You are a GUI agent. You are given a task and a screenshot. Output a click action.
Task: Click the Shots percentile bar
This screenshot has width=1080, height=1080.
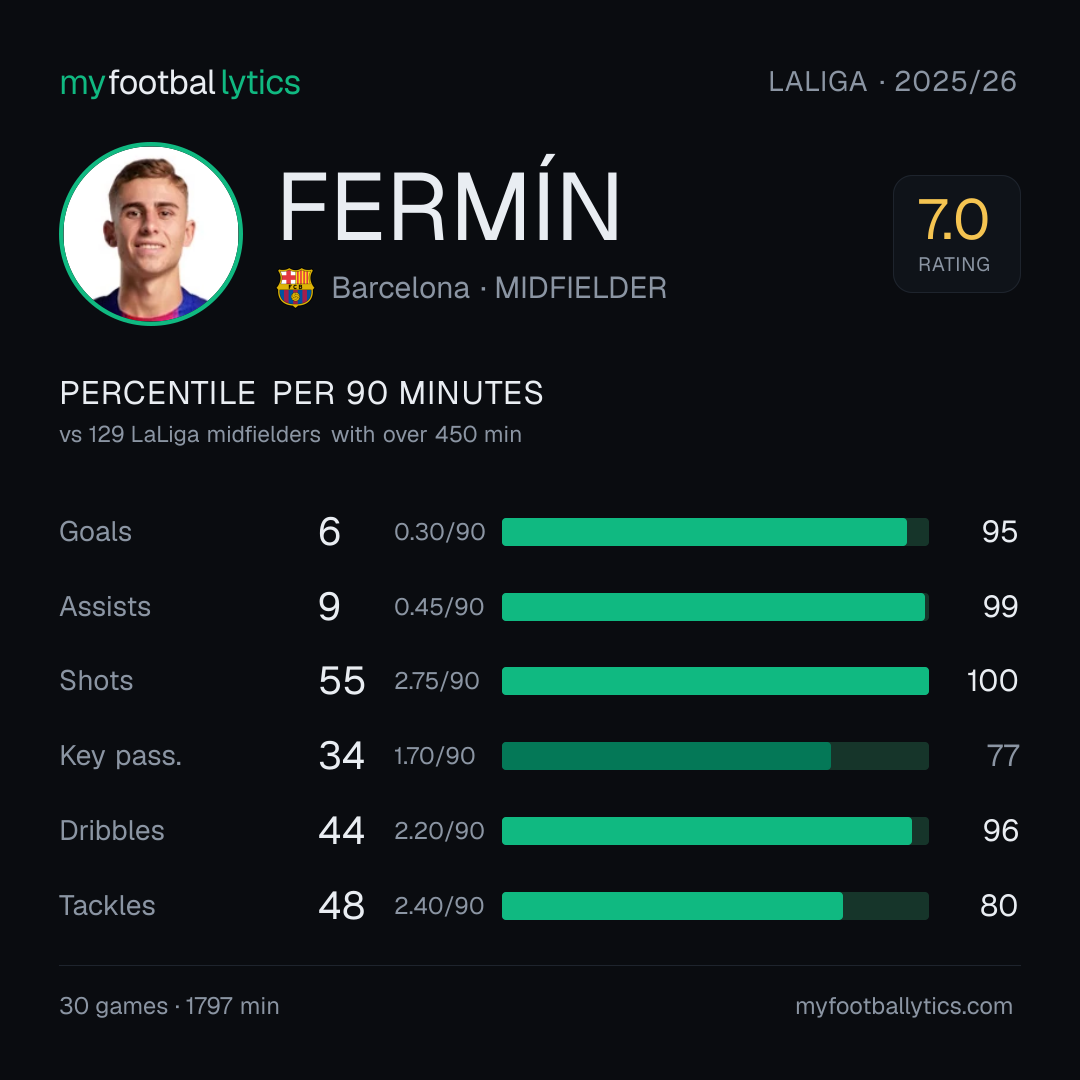click(x=715, y=681)
